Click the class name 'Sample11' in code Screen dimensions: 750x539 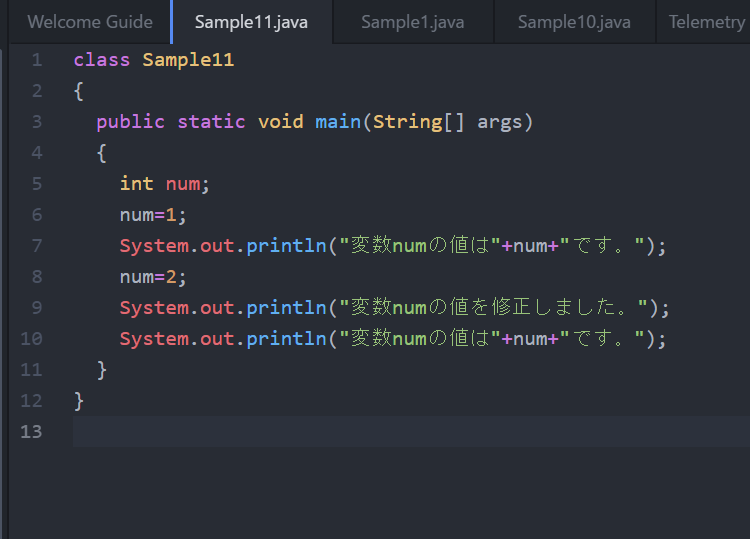click(x=188, y=60)
